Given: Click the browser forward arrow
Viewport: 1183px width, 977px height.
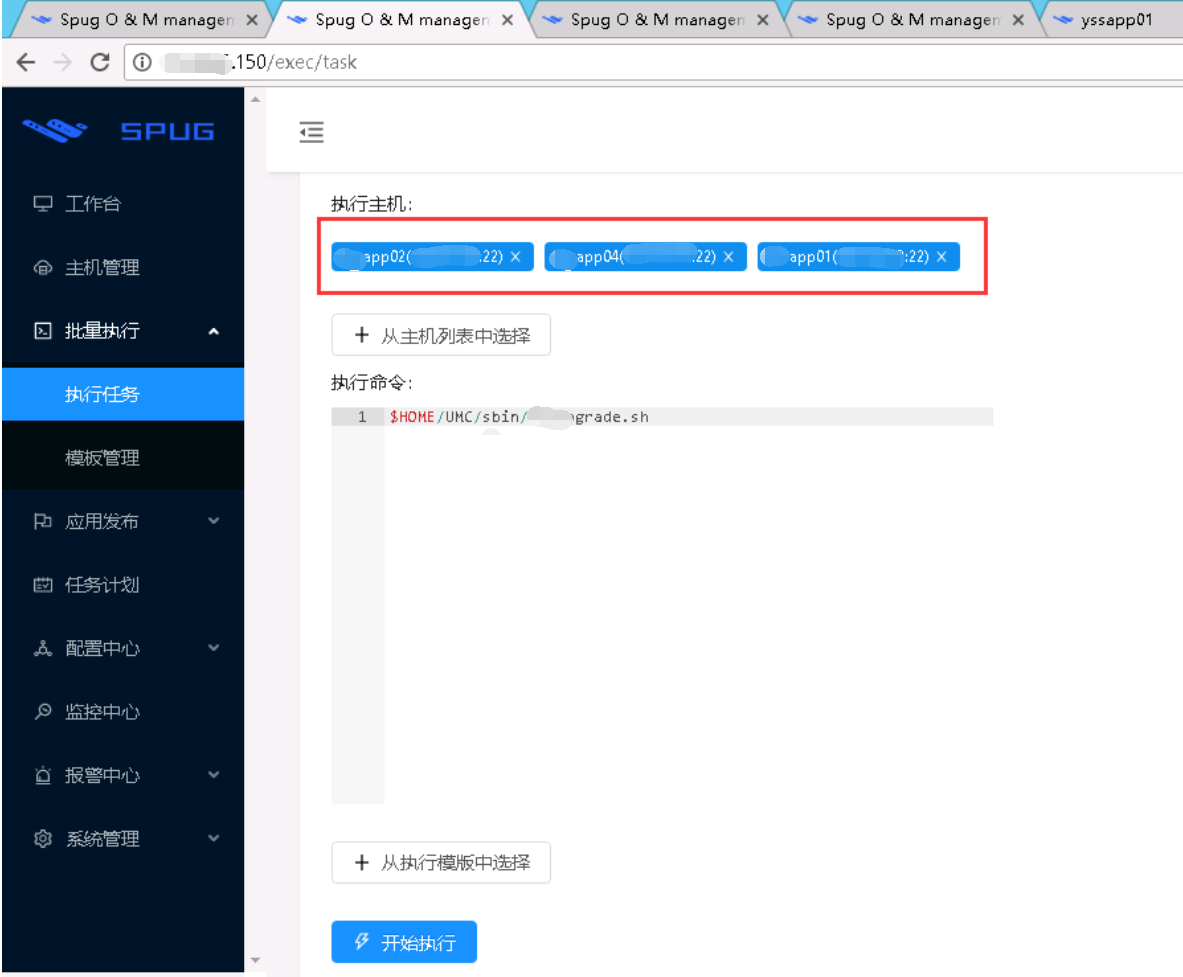Looking at the screenshot, I should pyautogui.click(x=63, y=62).
